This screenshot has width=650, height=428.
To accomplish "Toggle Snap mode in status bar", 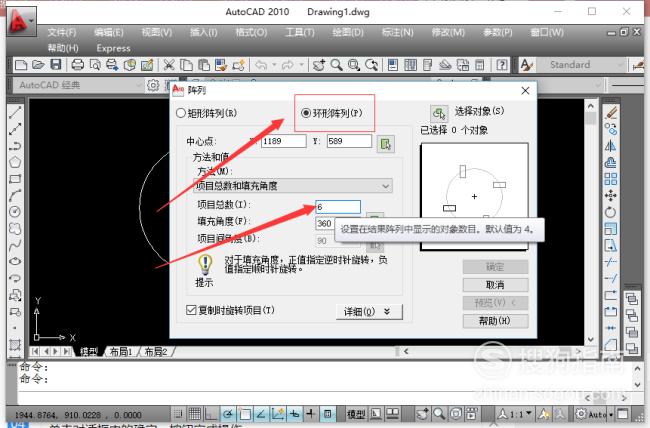I will click(178, 413).
